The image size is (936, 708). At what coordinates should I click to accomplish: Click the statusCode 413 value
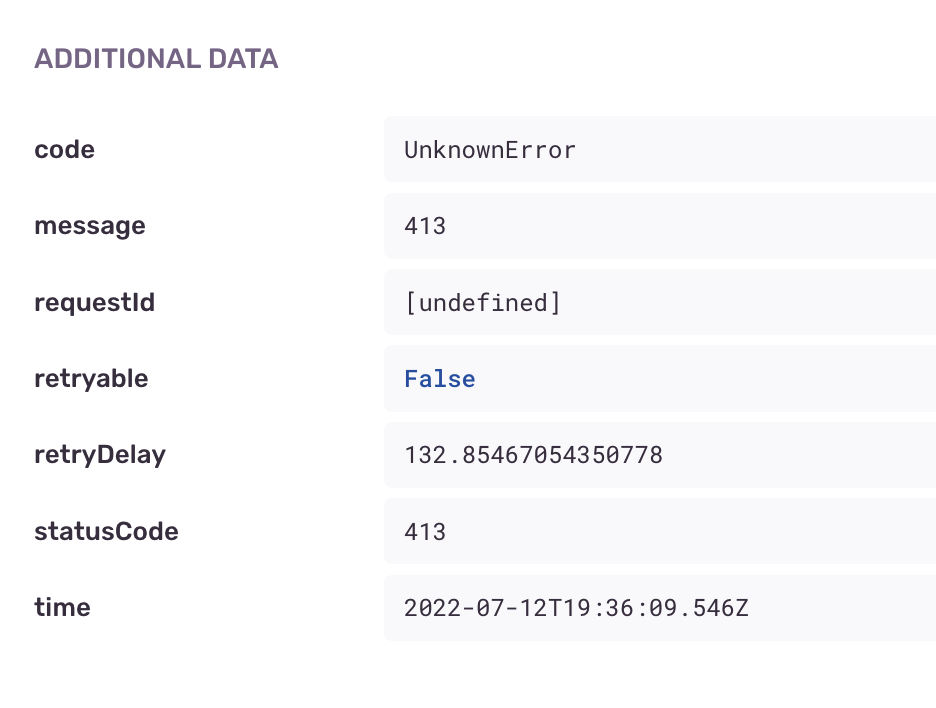[424, 531]
